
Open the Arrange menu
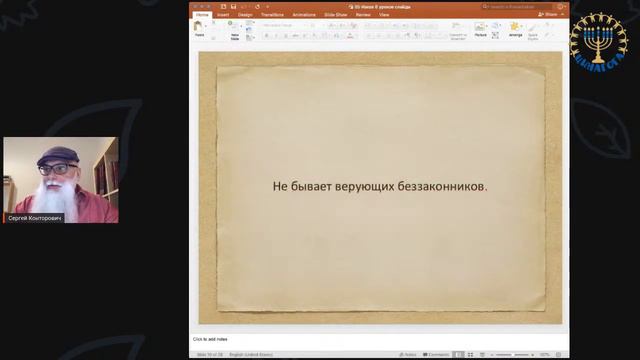tap(515, 30)
